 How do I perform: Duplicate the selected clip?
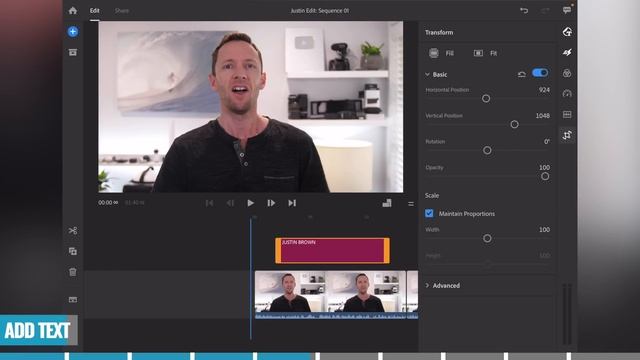(73, 251)
